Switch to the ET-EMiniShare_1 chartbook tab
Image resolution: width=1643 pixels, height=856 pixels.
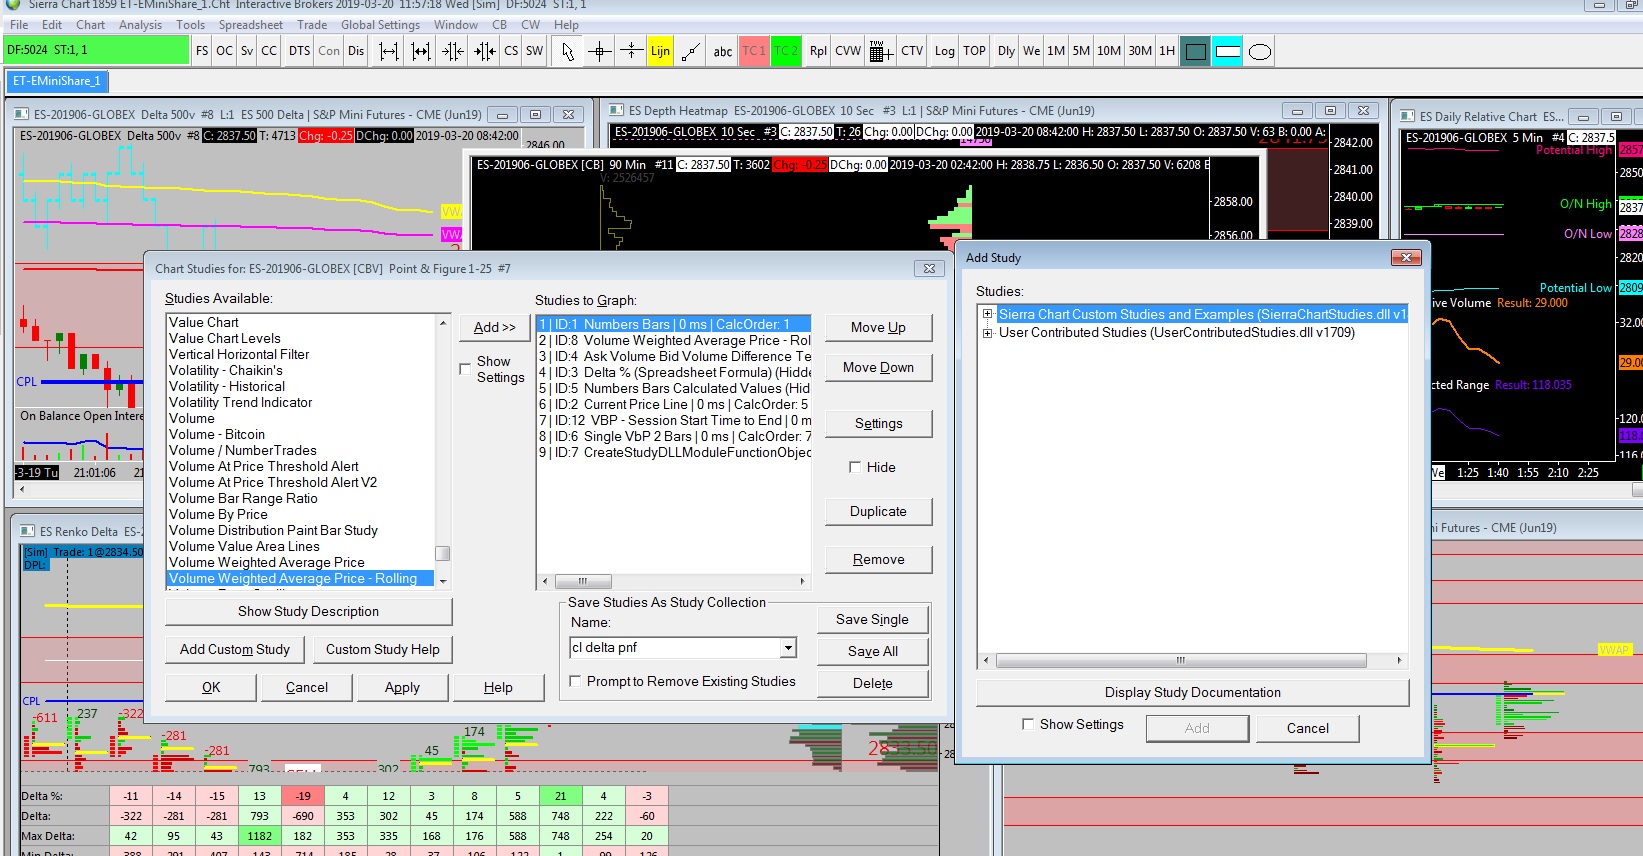click(57, 81)
